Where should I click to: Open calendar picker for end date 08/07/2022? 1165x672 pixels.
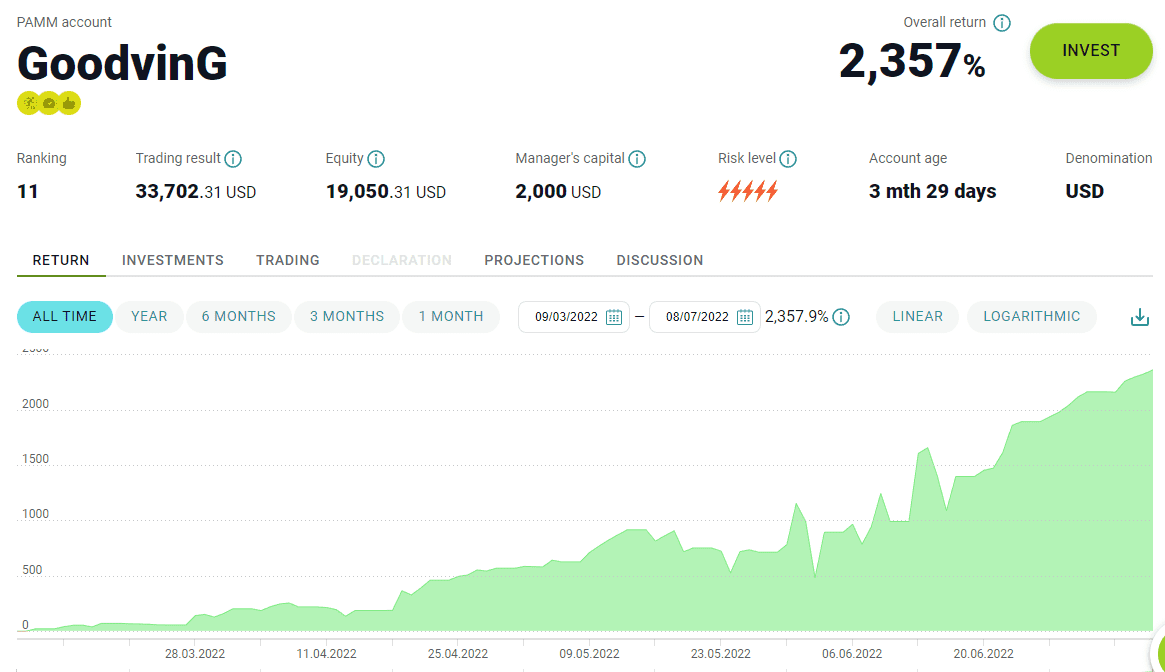click(744, 317)
